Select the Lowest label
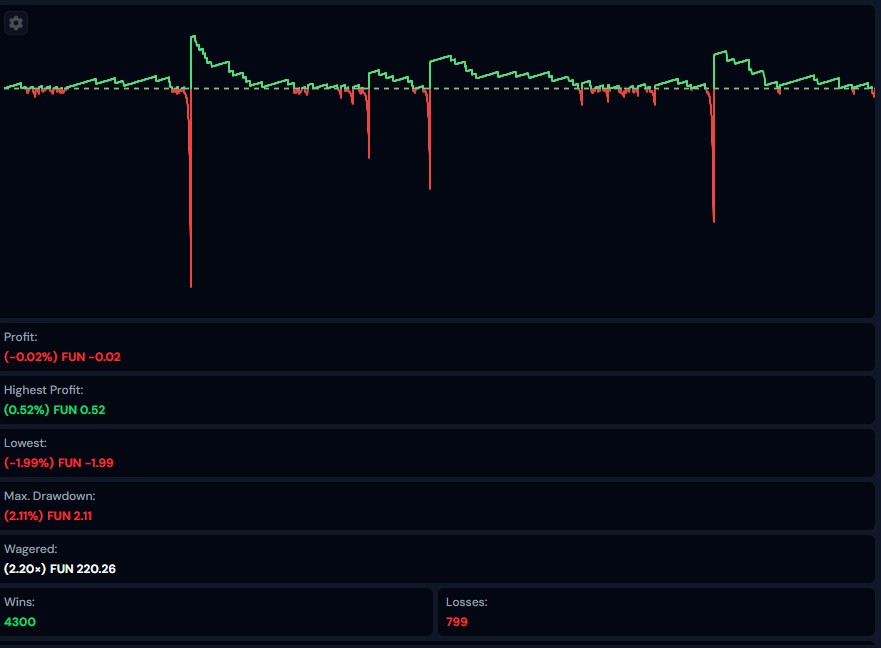881x648 pixels. tap(25, 442)
